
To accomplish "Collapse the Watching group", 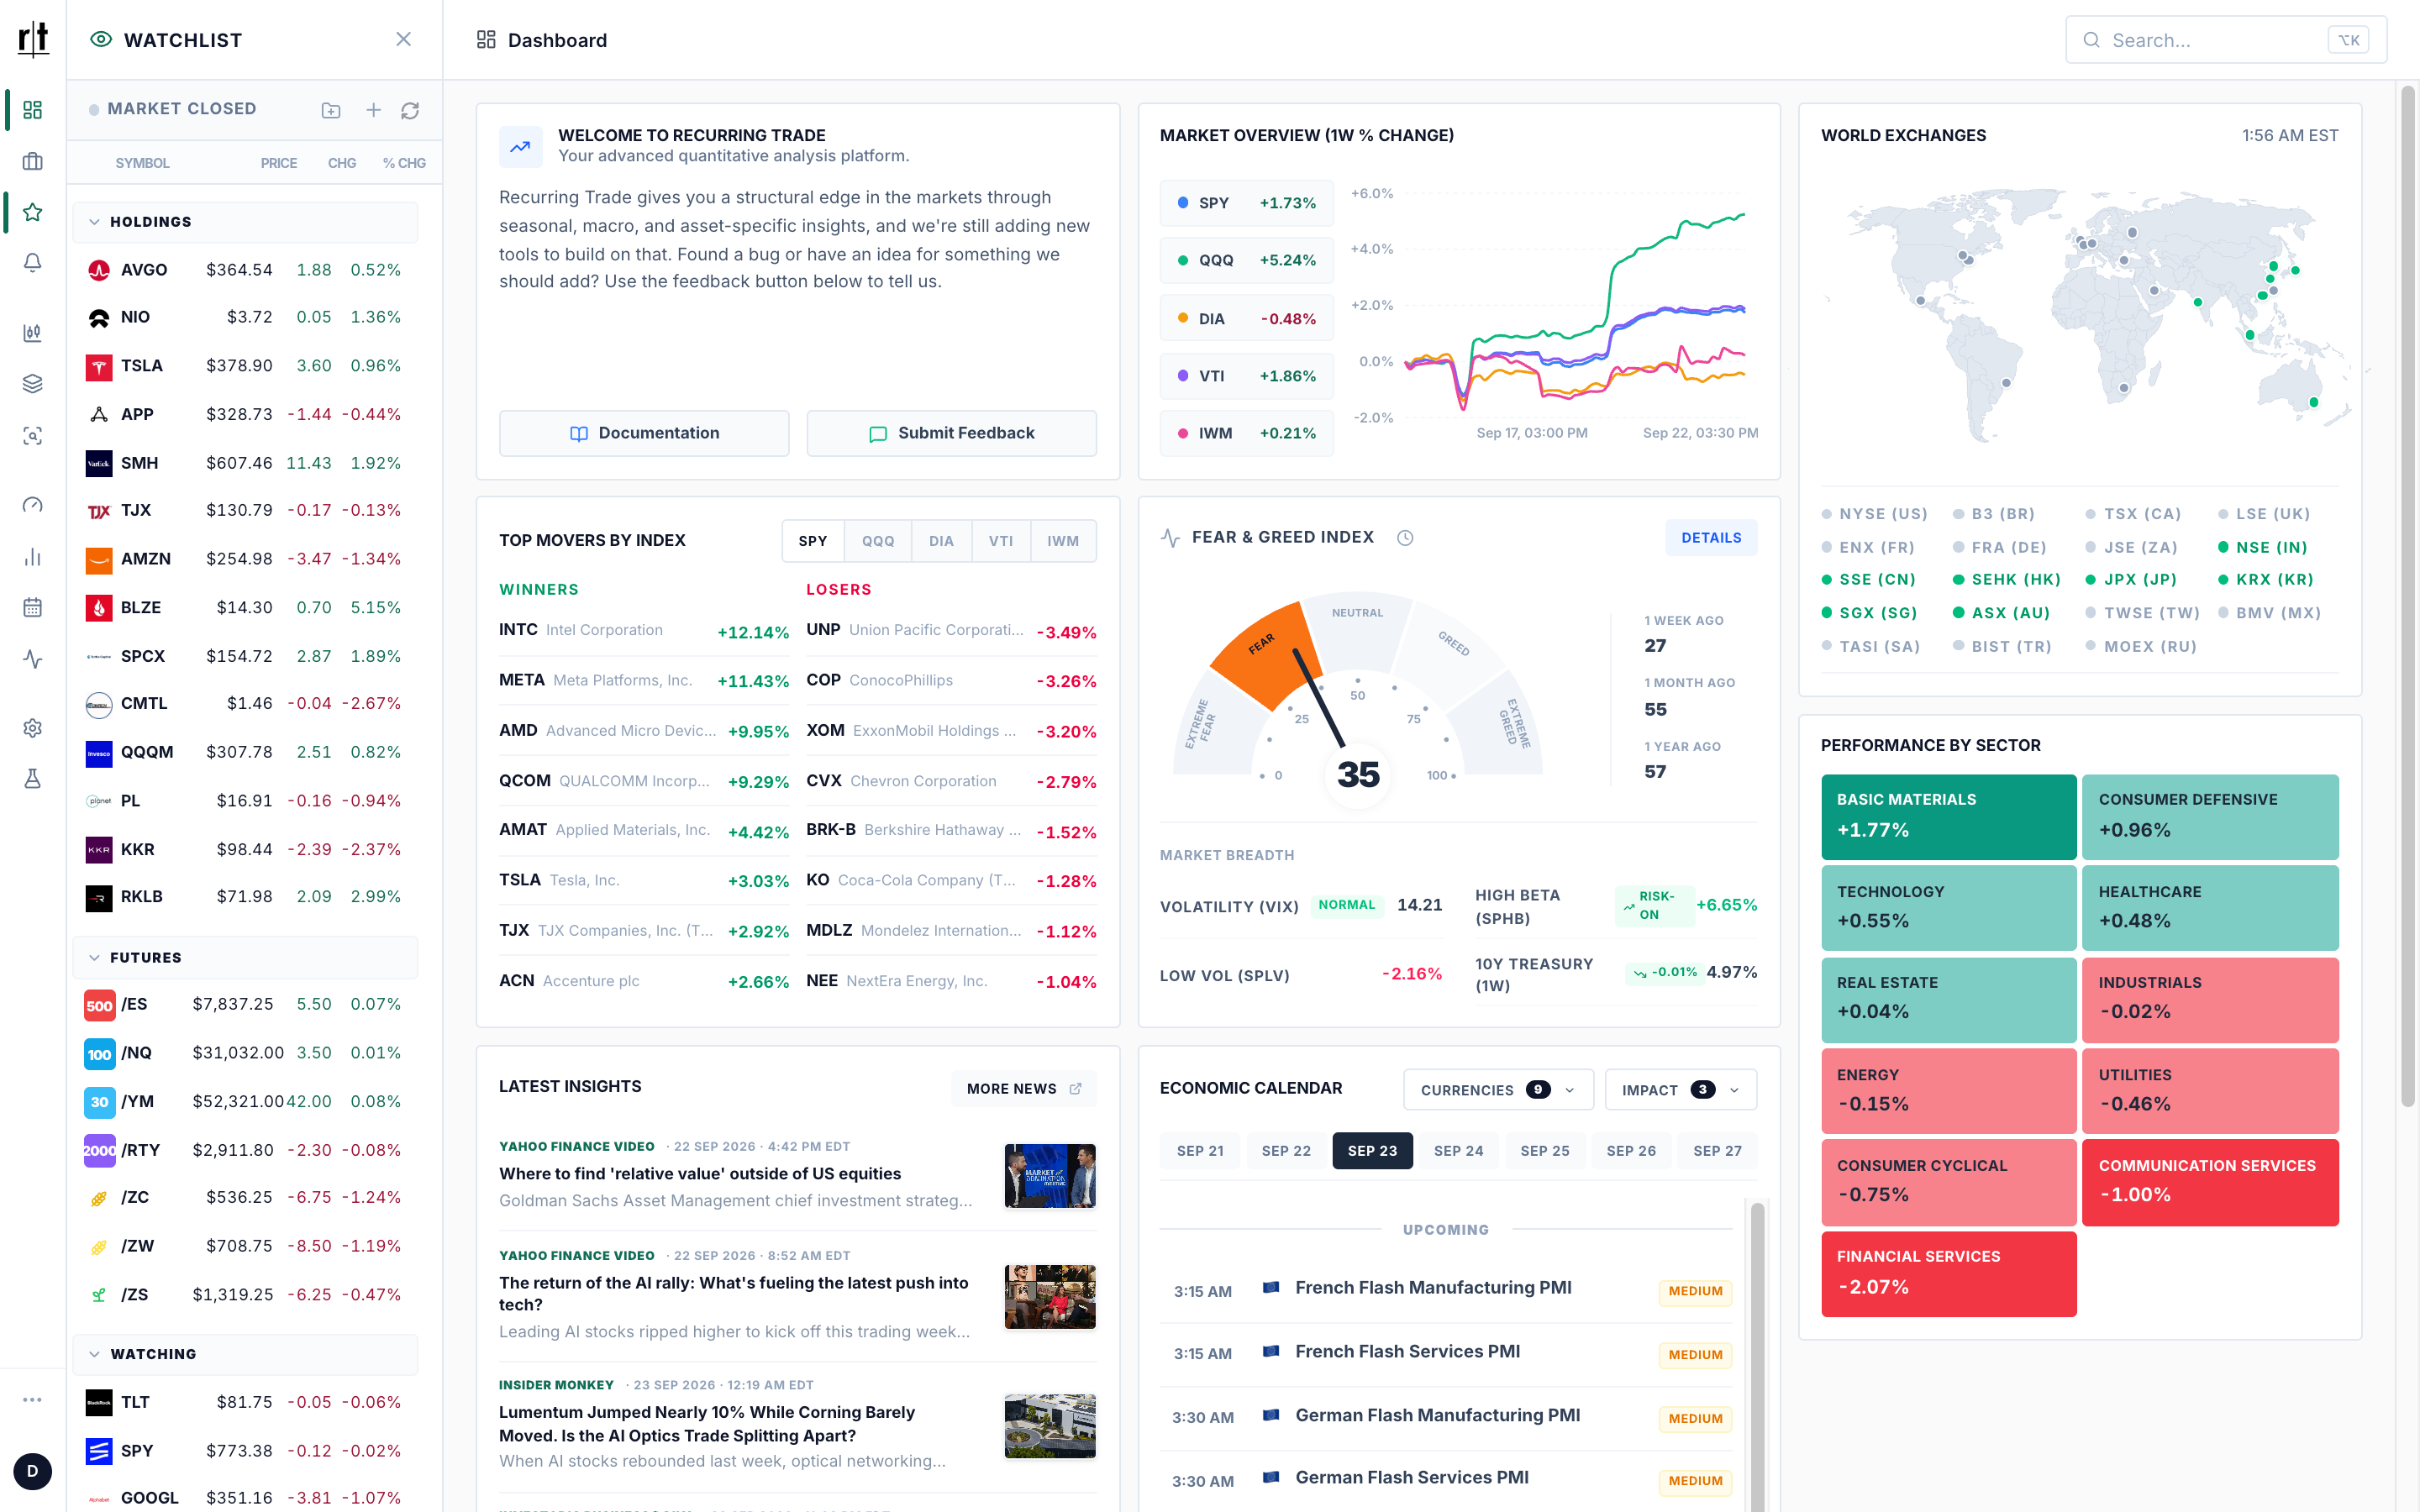I will (x=245, y=1354).
